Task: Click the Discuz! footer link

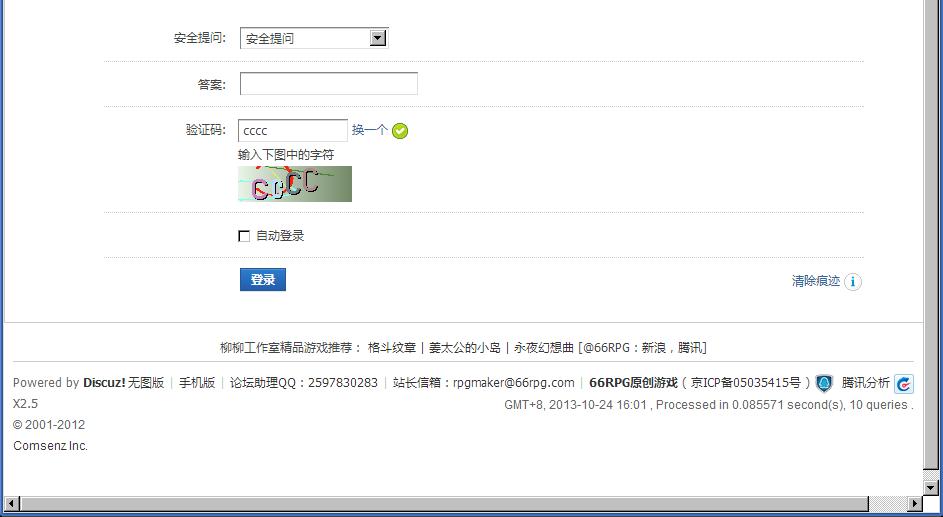Action: (104, 382)
